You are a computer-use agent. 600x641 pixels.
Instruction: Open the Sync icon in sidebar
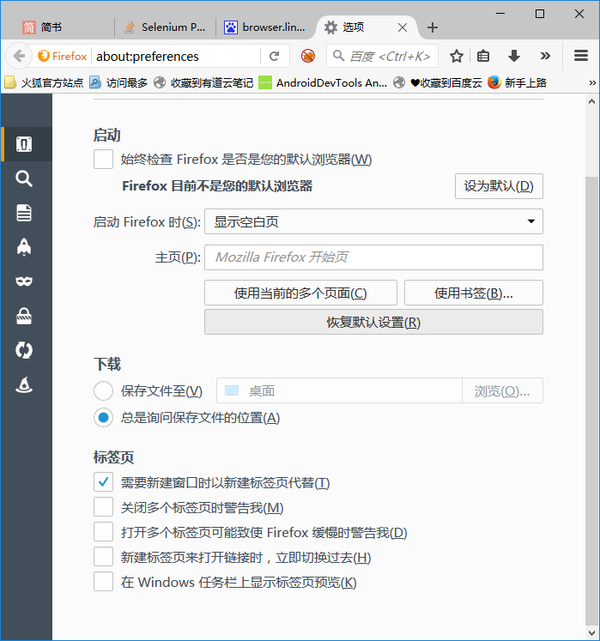click(x=24, y=351)
